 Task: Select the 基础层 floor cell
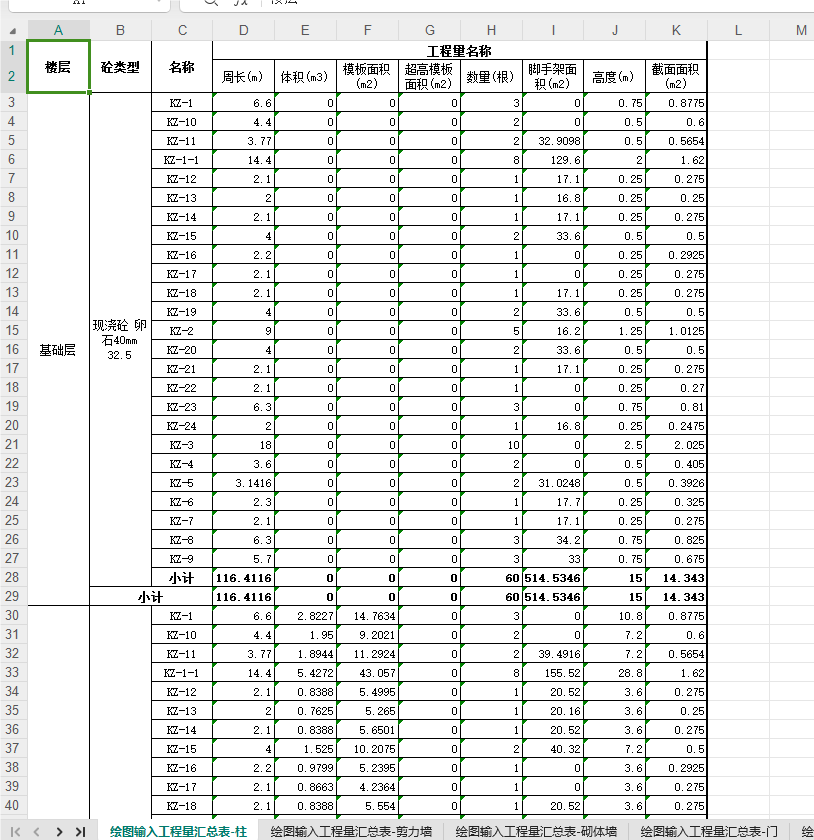58,350
